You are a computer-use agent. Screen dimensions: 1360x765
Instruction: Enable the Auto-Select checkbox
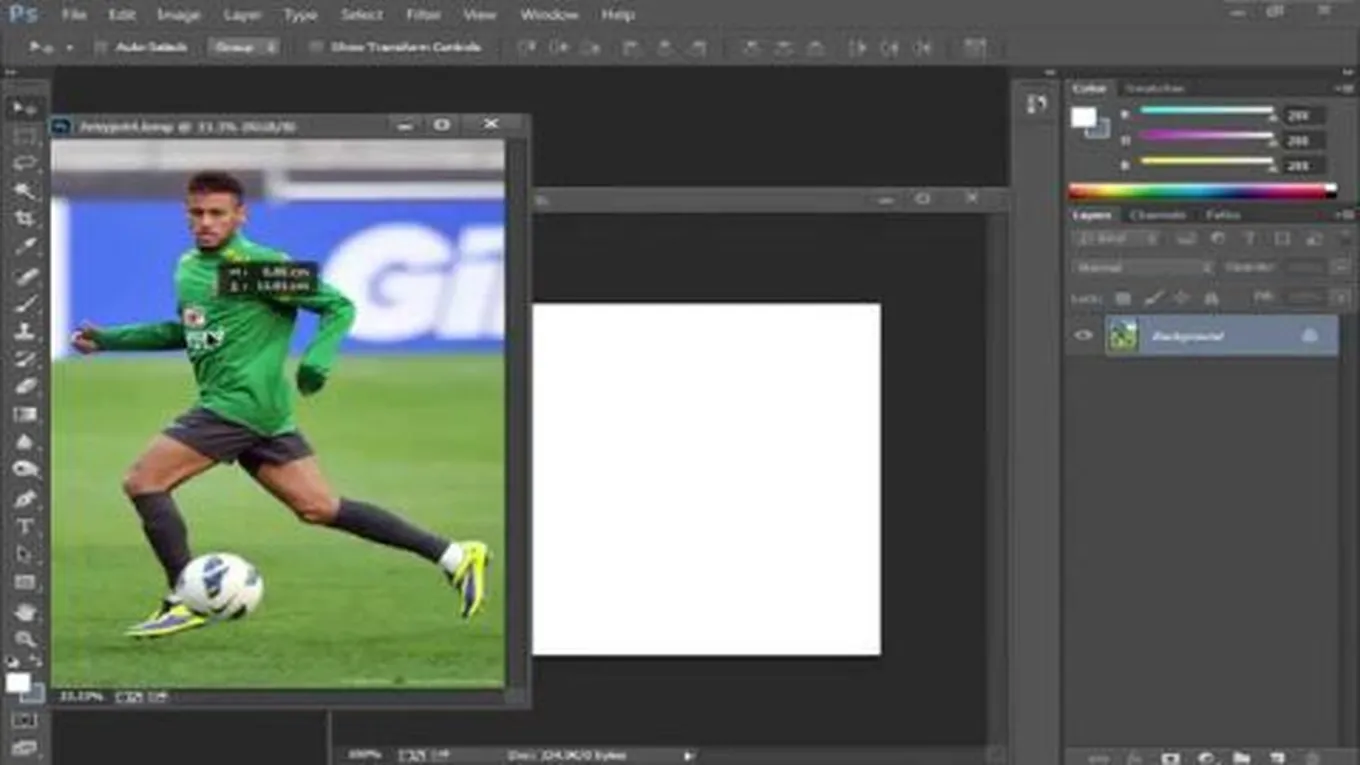pos(100,47)
